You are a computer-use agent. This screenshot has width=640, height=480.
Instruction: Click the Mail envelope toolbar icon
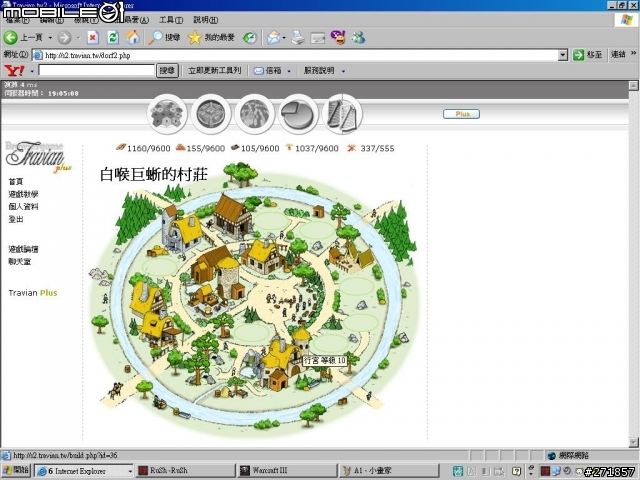tap(273, 38)
